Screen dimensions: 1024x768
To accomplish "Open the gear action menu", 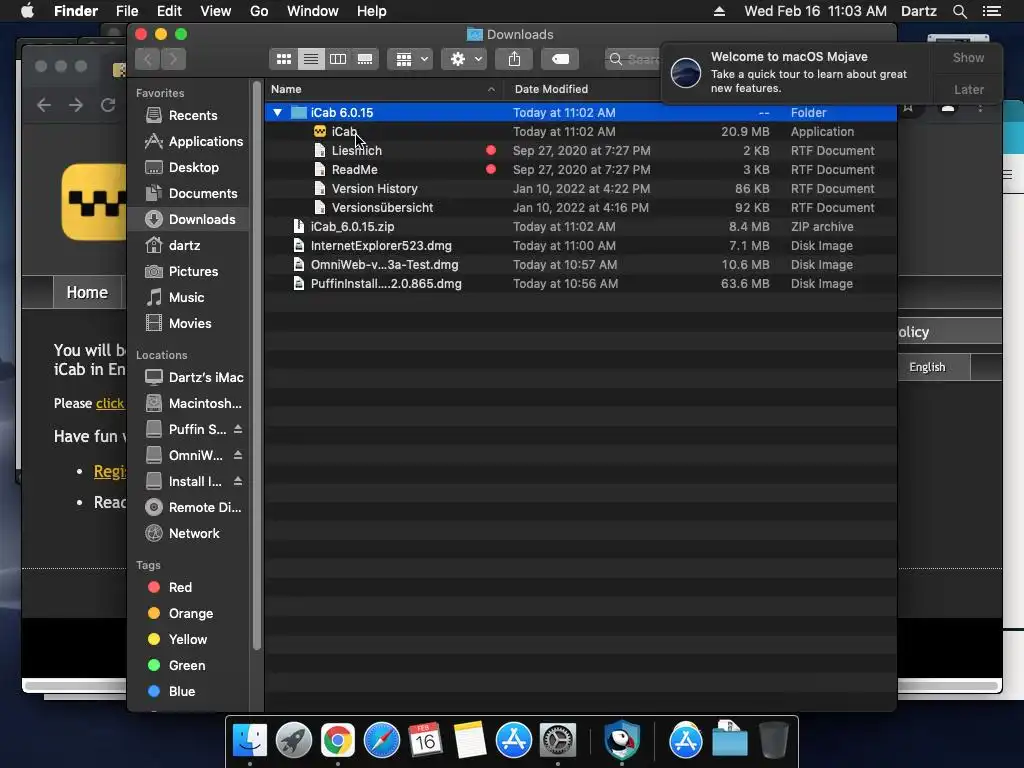I will [464, 59].
